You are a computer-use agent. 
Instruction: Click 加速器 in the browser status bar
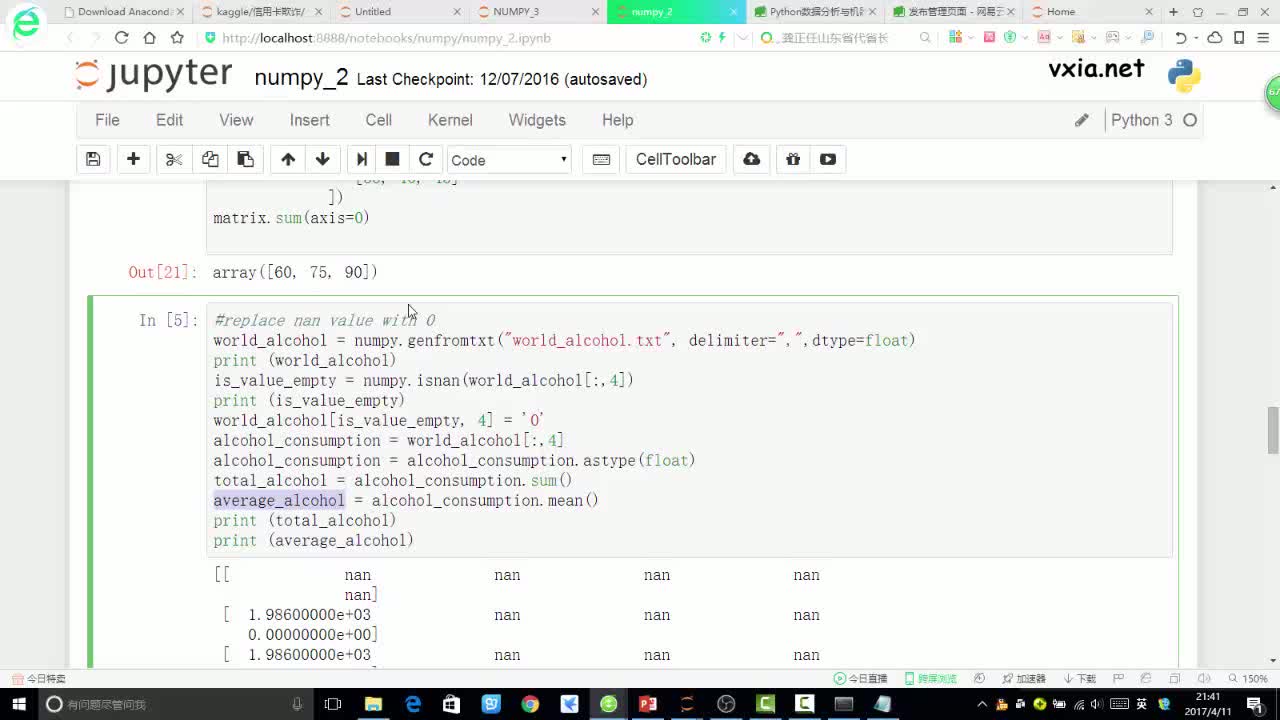click(1023, 679)
